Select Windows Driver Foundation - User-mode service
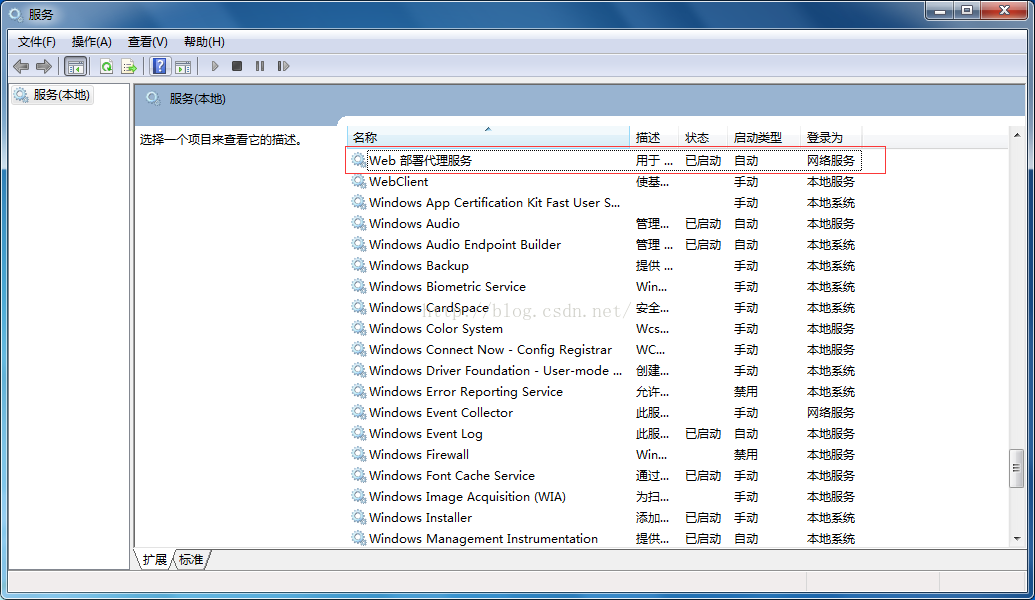This screenshot has width=1035, height=600. coord(496,370)
